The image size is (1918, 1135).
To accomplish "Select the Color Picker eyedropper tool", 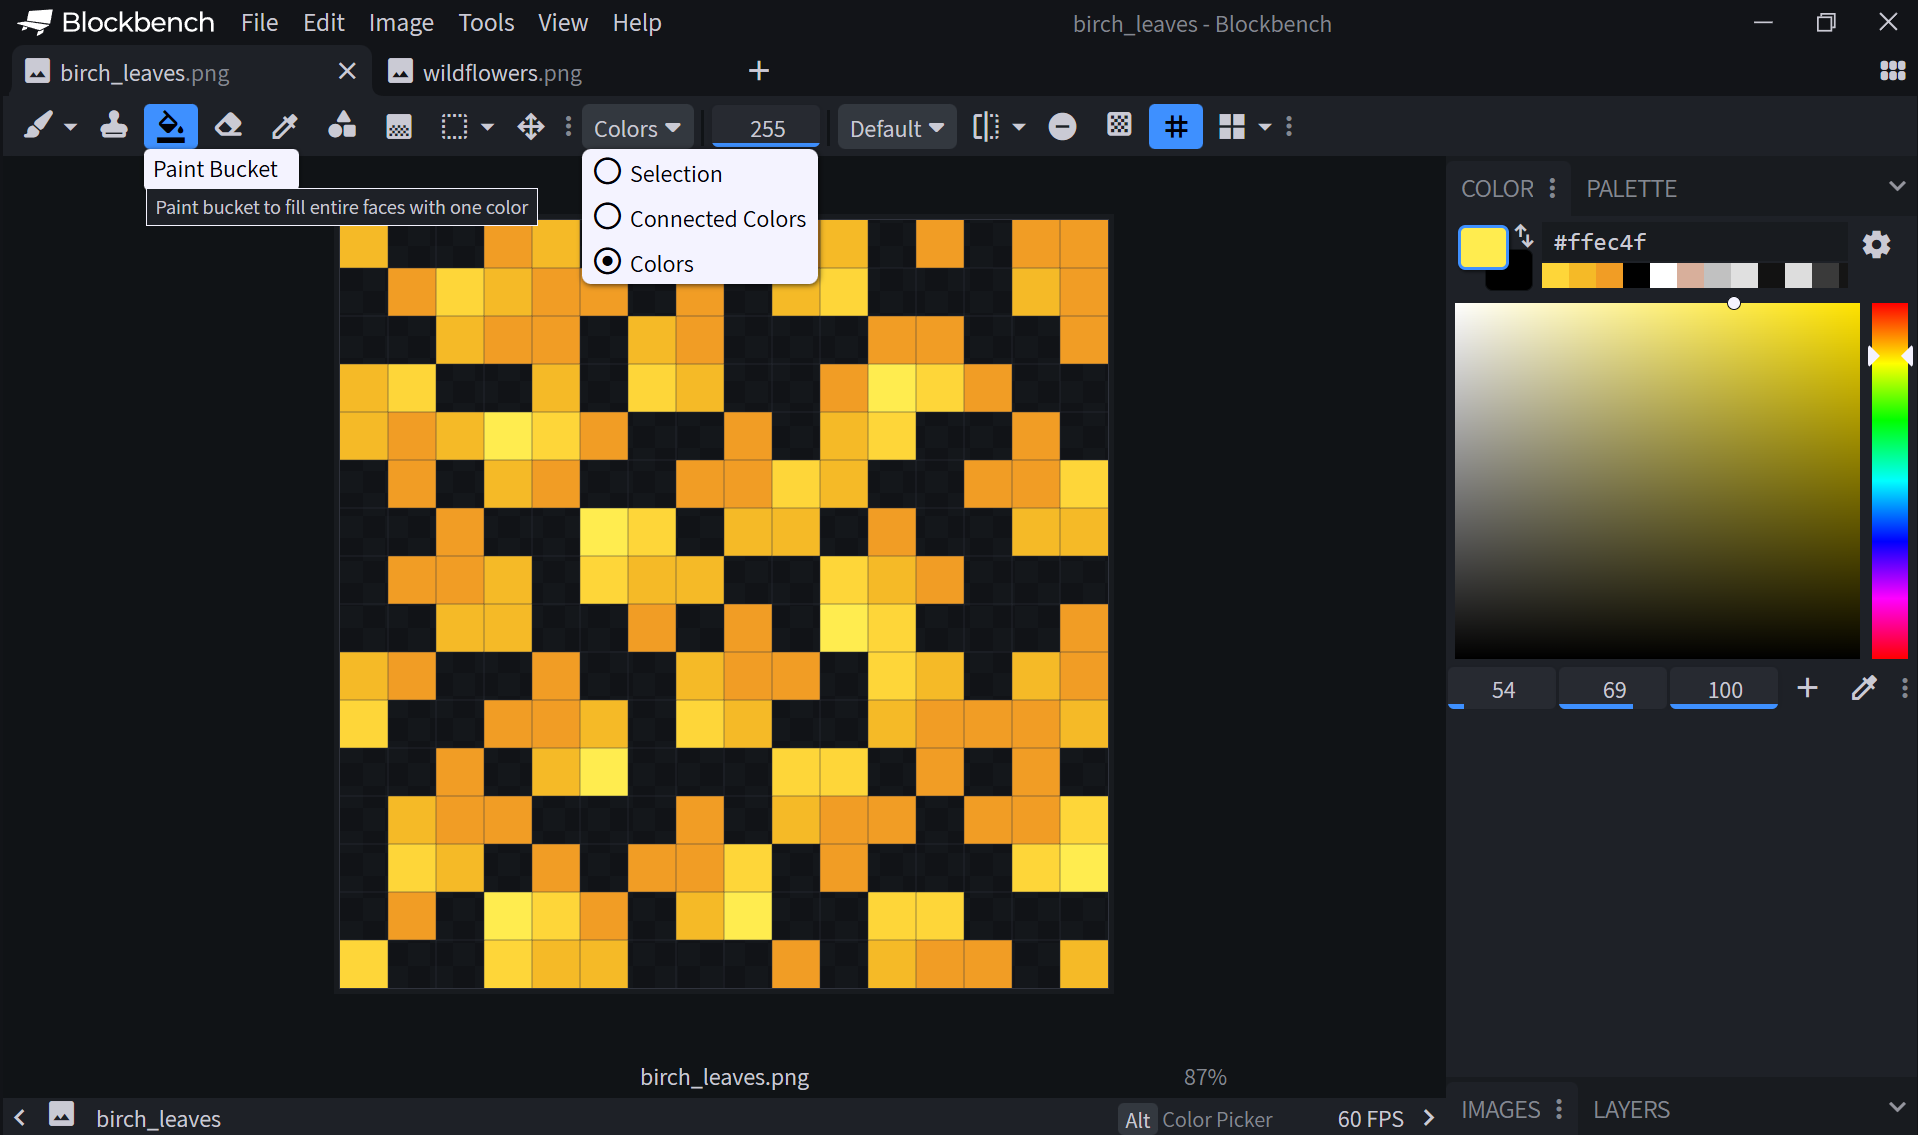I will point(286,127).
